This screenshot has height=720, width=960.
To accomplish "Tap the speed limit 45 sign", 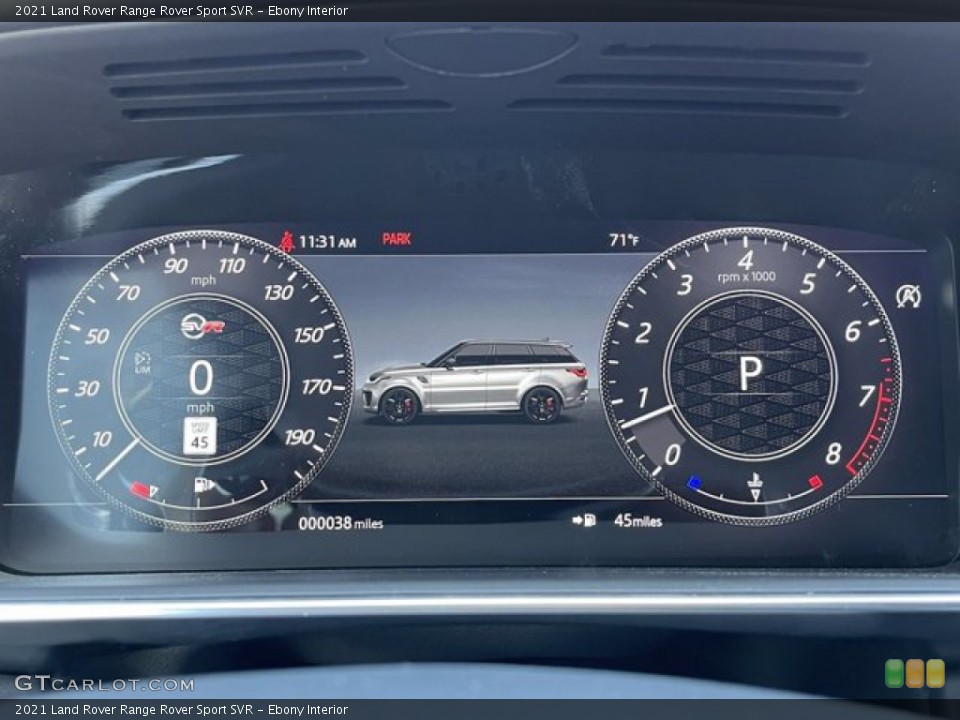I will pos(200,436).
